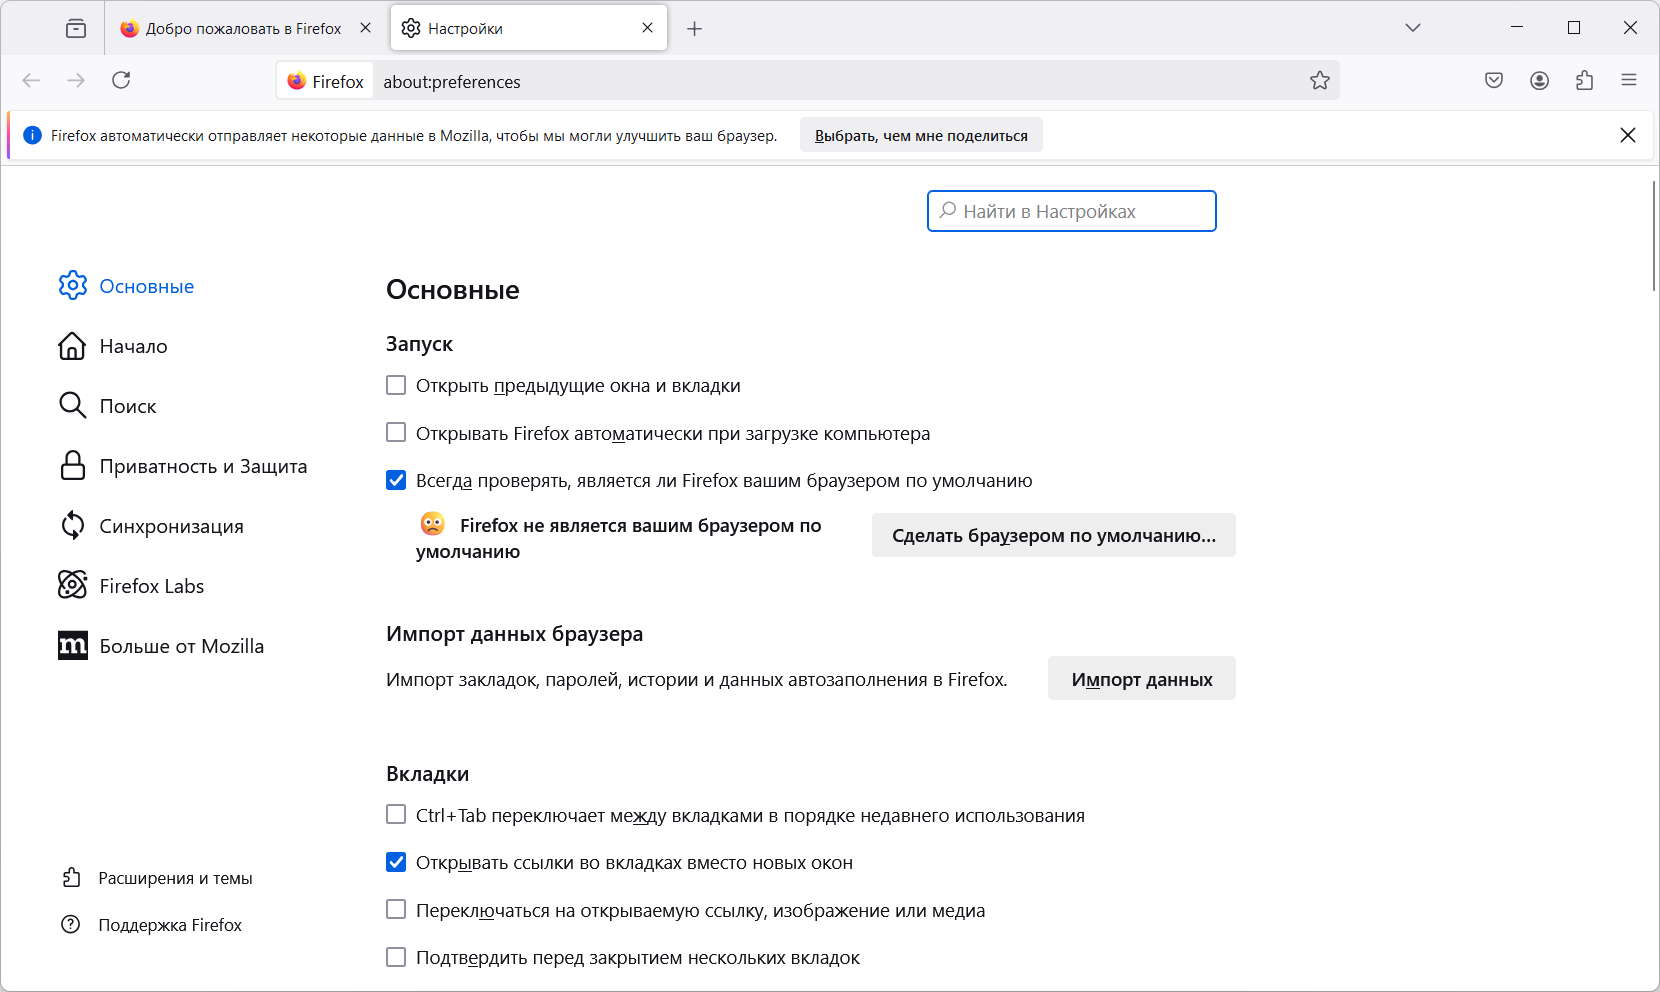
Task: Close the 'Добро пожаловать в Firefox' tab
Action: 366,28
